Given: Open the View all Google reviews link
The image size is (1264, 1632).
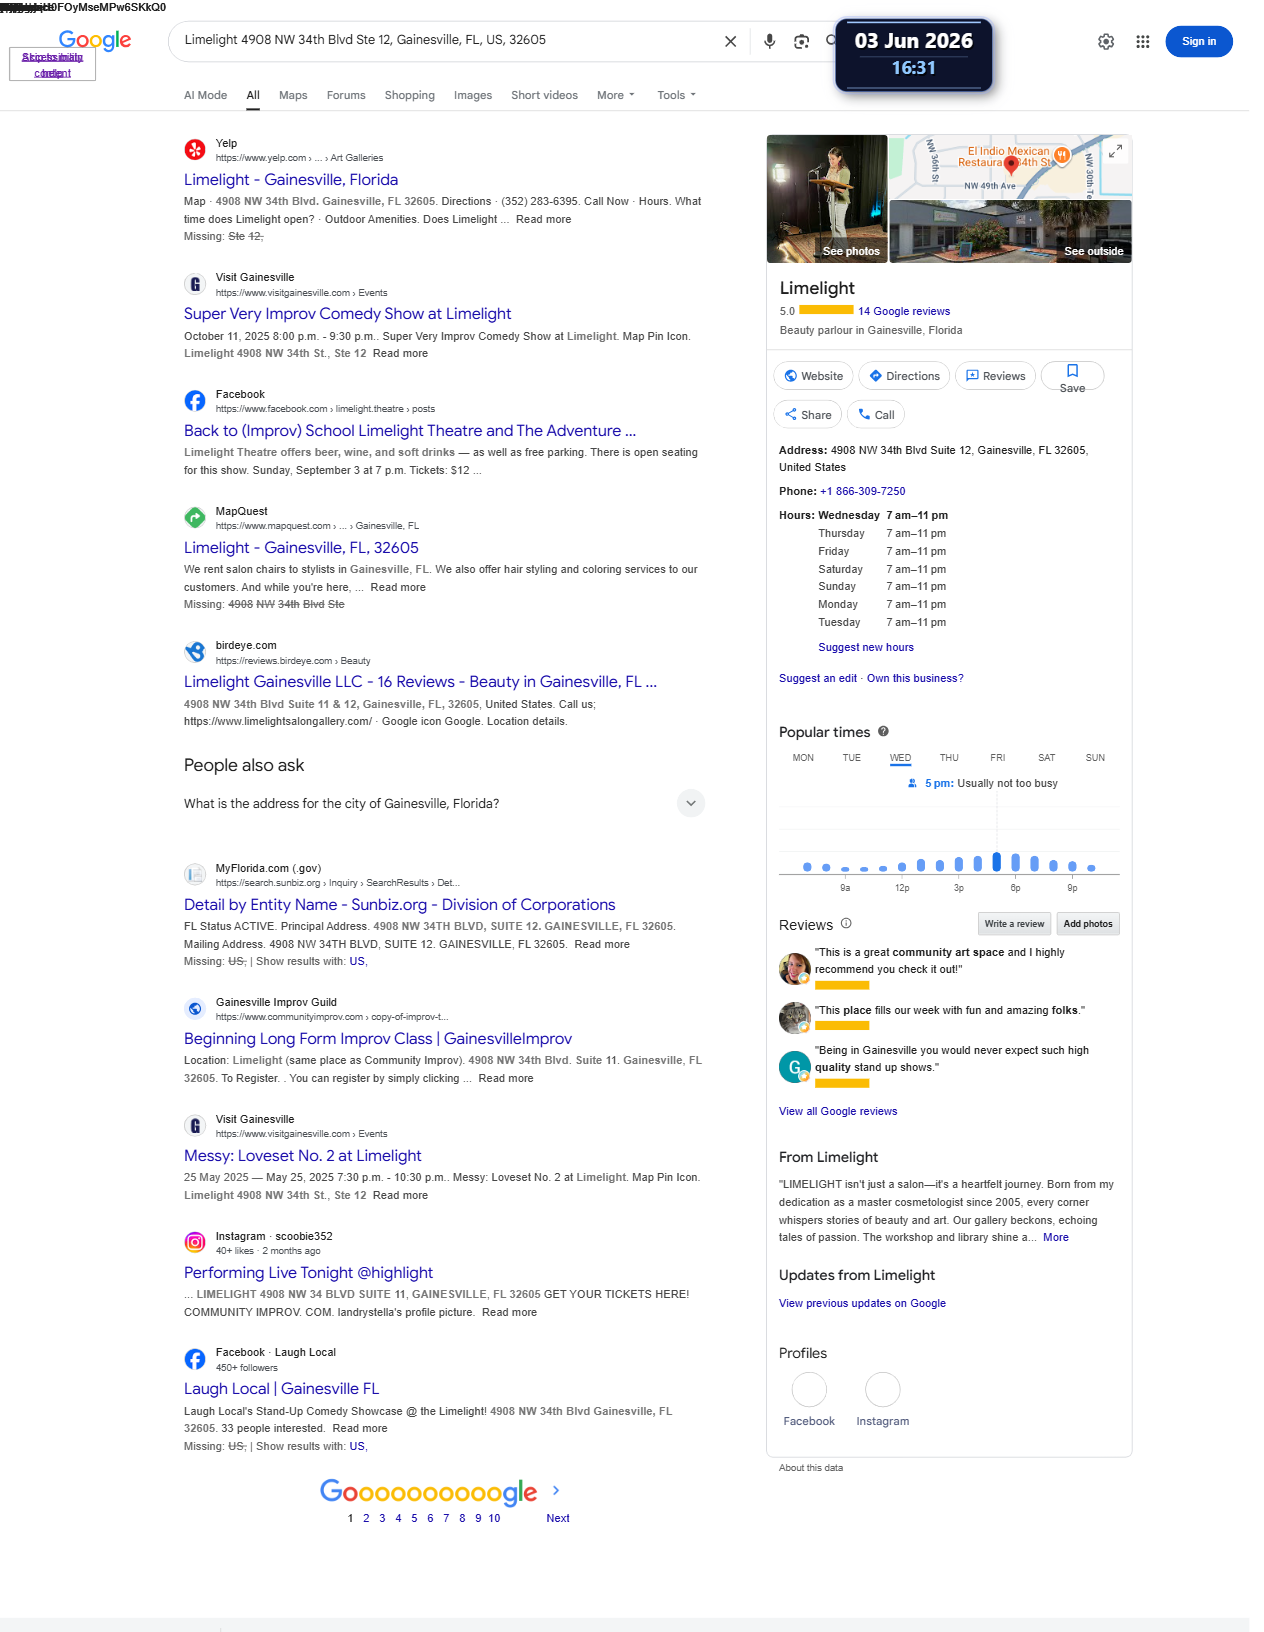Looking at the screenshot, I should coord(838,1111).
